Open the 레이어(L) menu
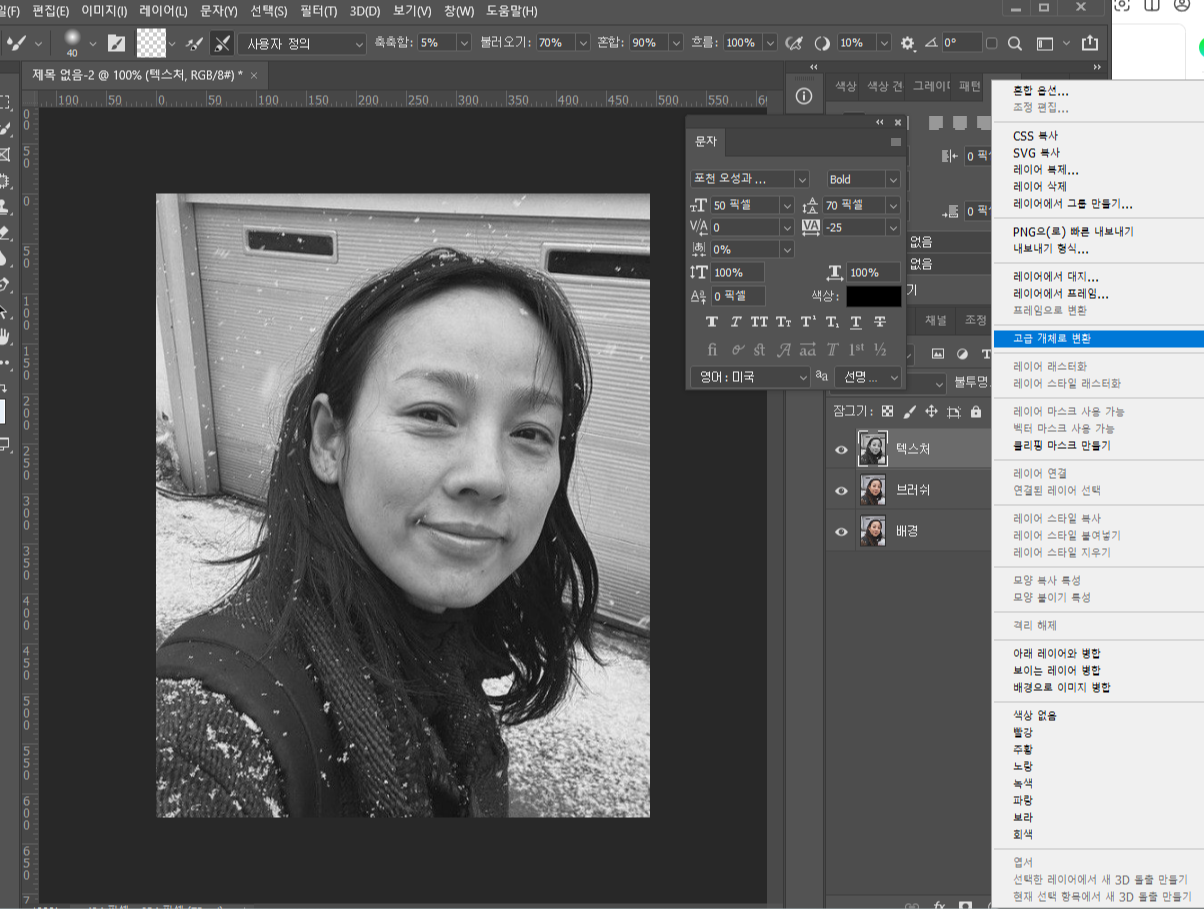Screen dimensions: 1204x909 click(x=163, y=11)
